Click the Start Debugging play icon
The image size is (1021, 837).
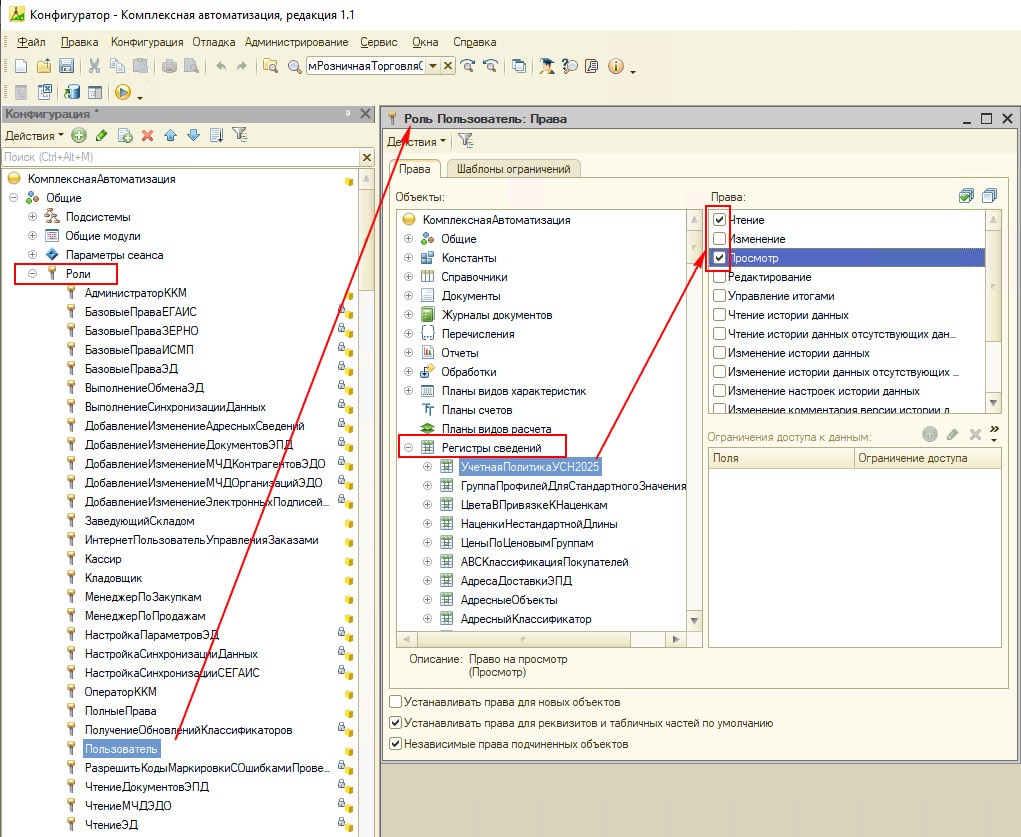pos(123,93)
